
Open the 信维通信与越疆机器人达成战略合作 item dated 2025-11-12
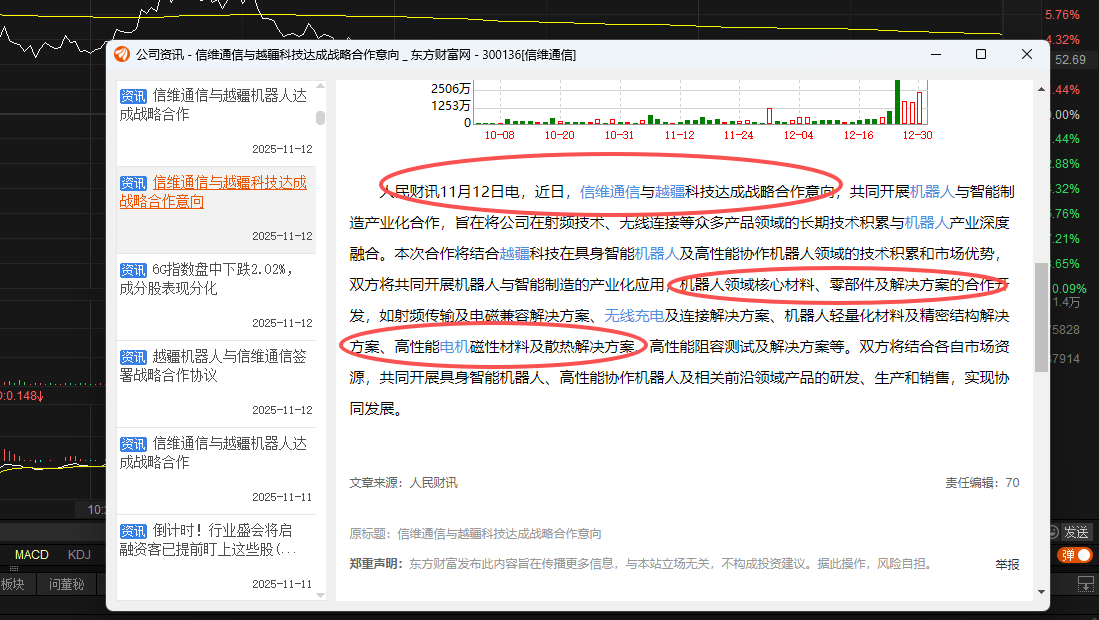[216, 122]
